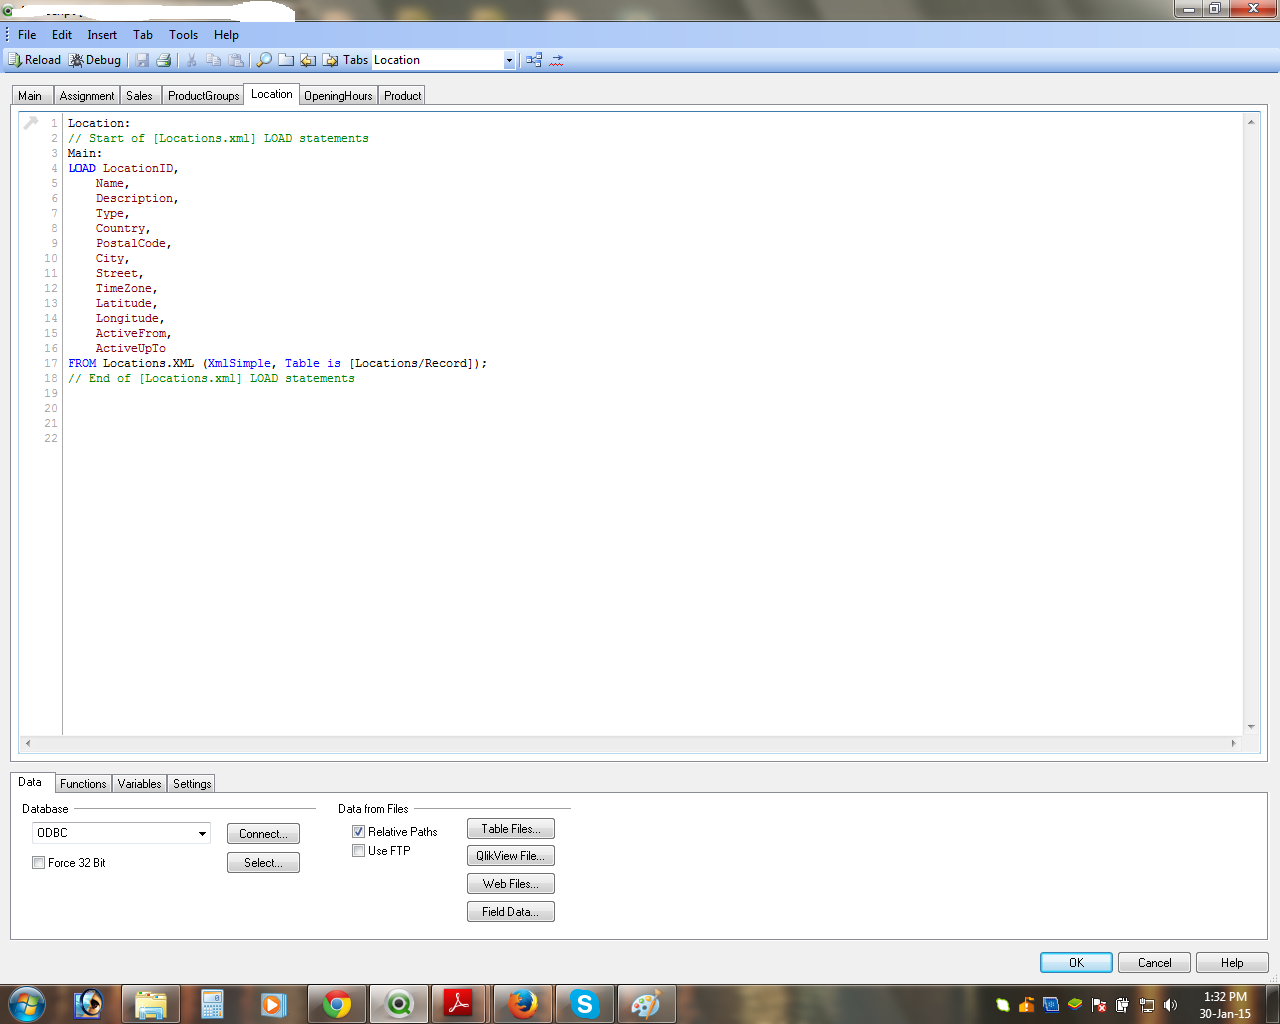Open script search with the magnifier icon
The width and height of the screenshot is (1280, 1024).
pyautogui.click(x=264, y=60)
